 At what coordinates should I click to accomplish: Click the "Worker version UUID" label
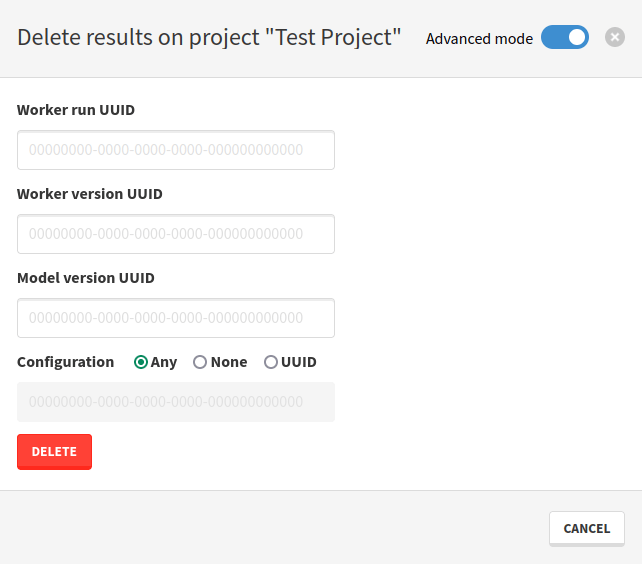[90, 194]
